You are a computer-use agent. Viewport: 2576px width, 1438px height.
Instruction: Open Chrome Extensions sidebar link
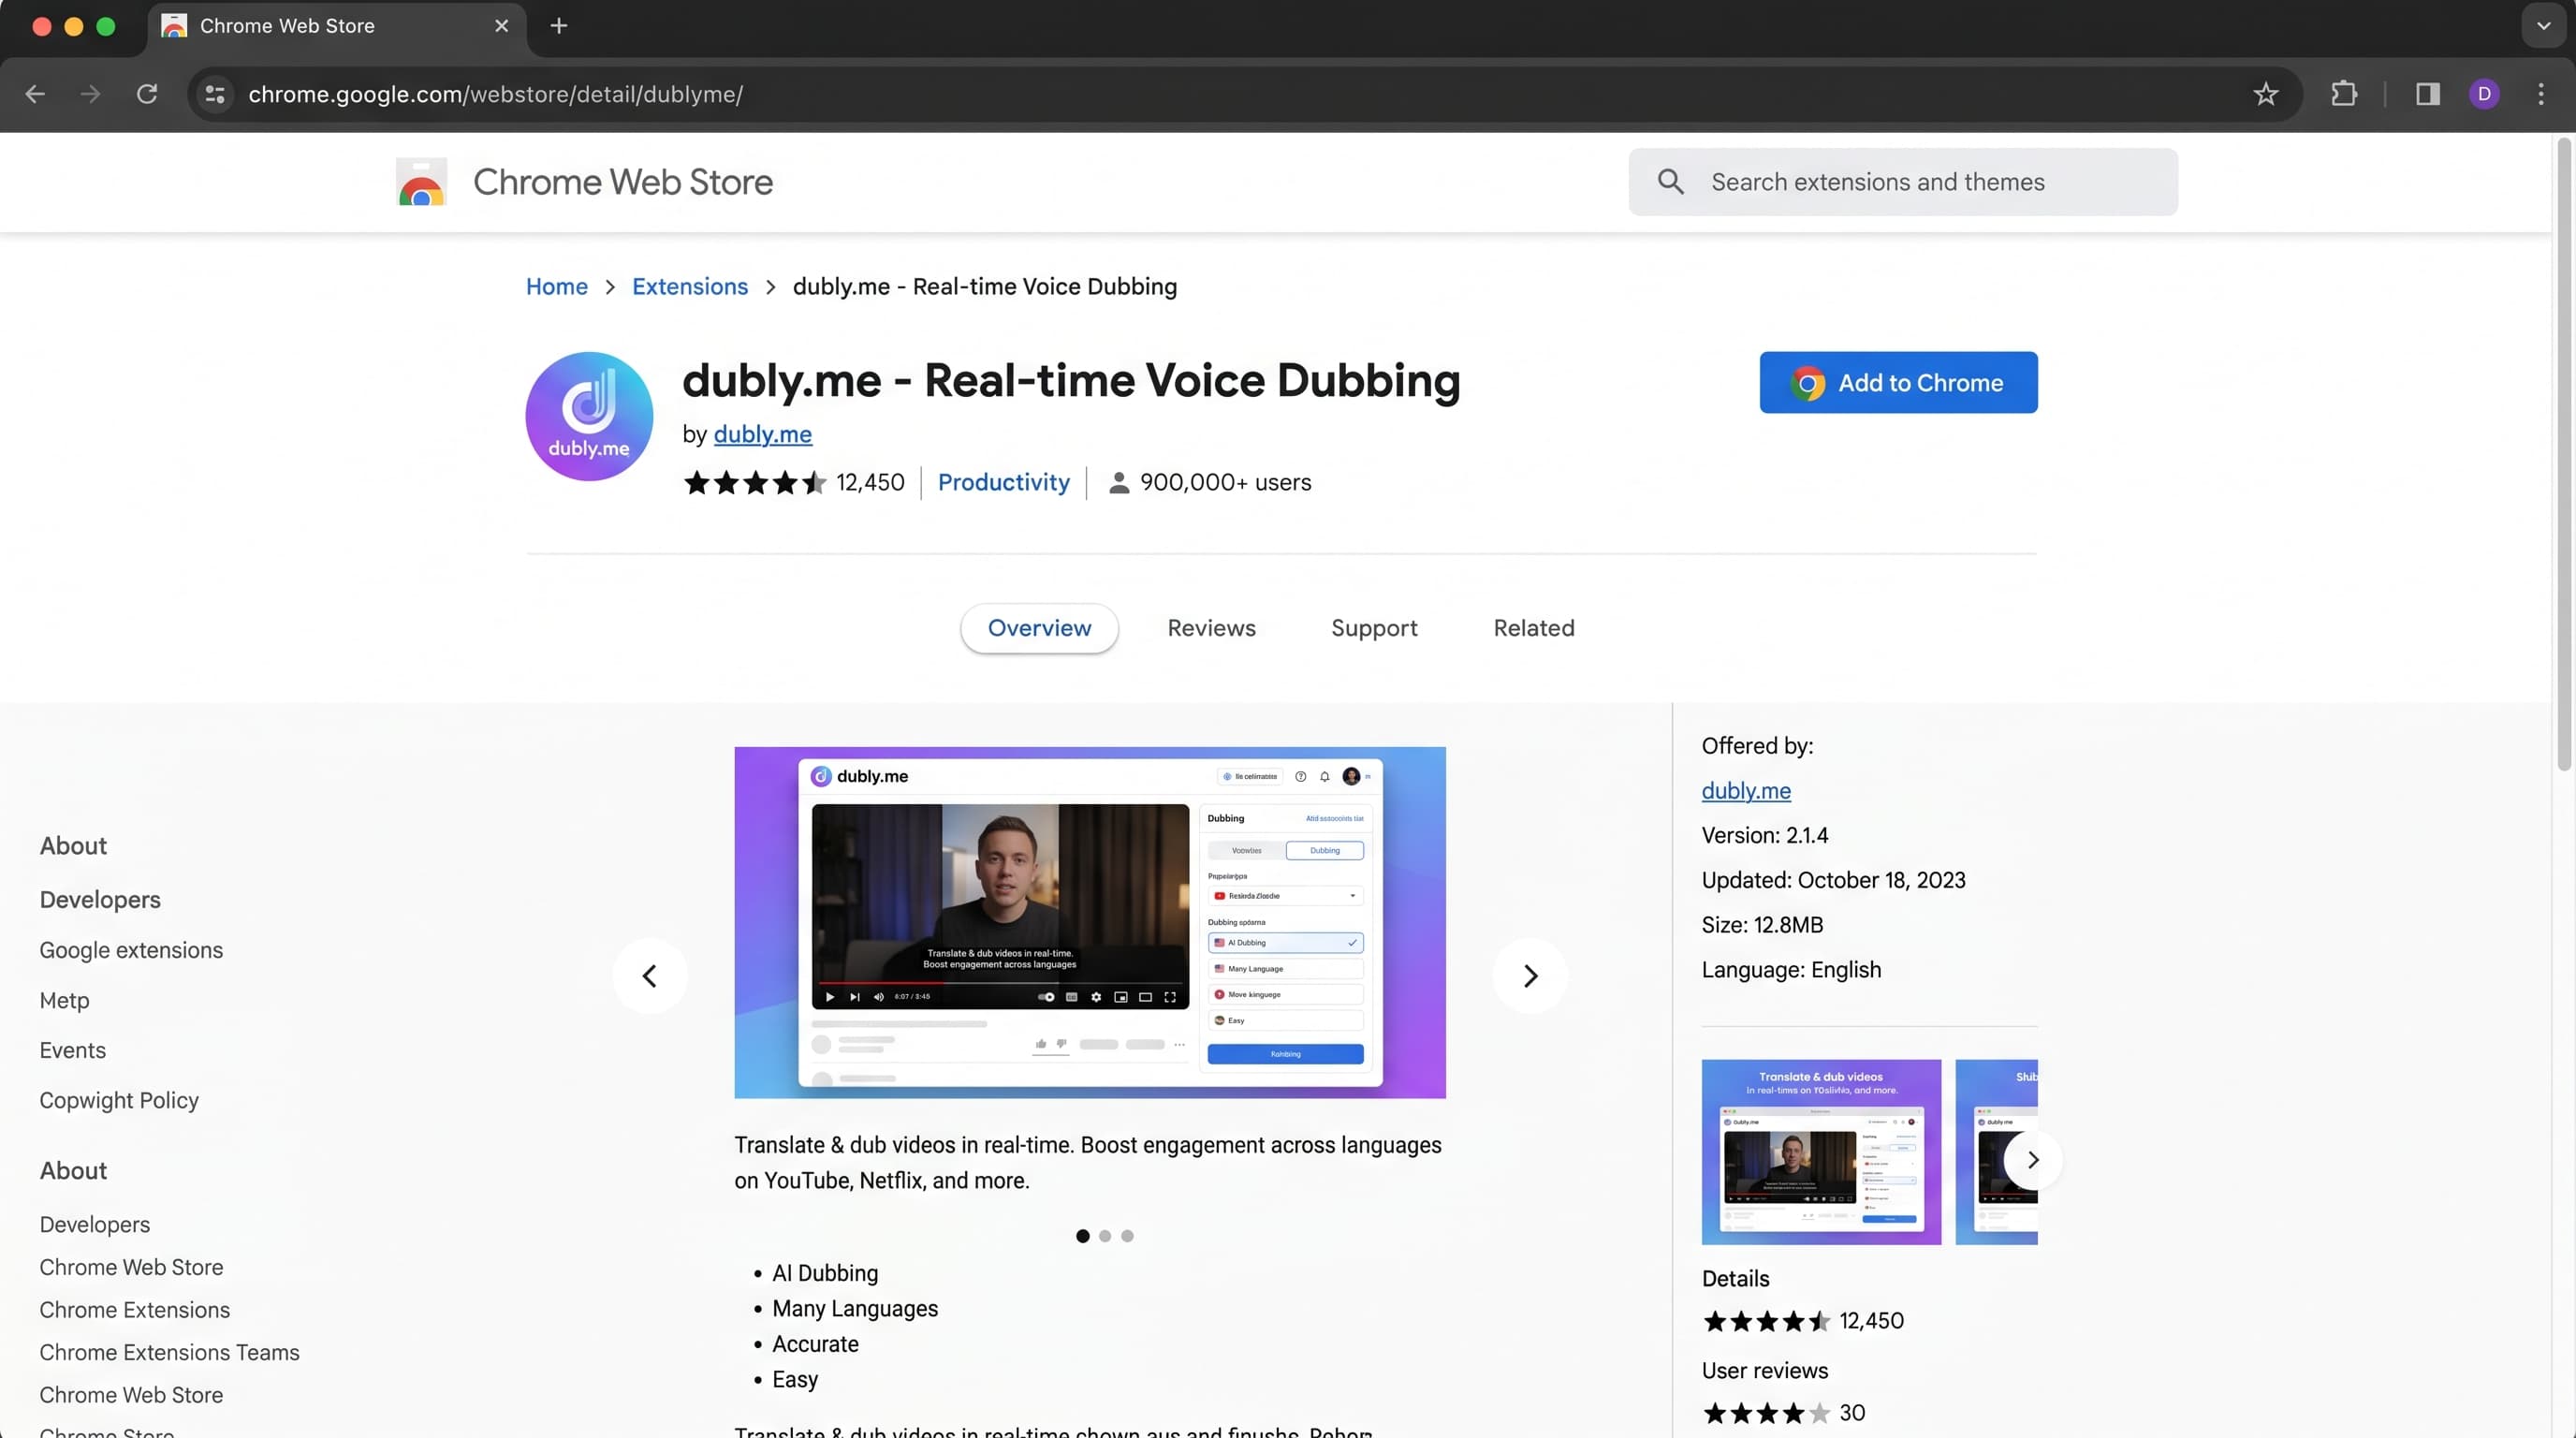(135, 1310)
